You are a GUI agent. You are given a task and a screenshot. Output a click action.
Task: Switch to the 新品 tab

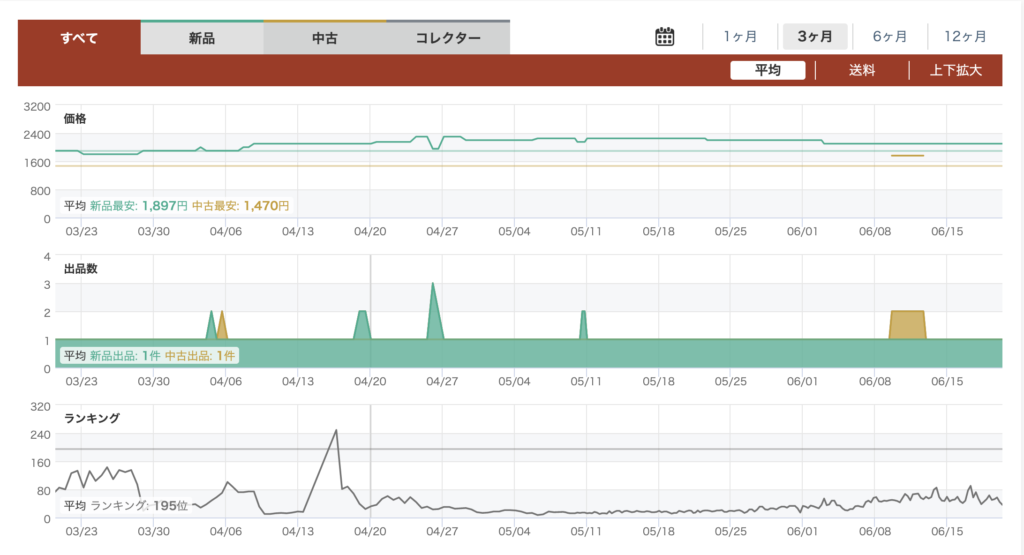click(x=202, y=38)
